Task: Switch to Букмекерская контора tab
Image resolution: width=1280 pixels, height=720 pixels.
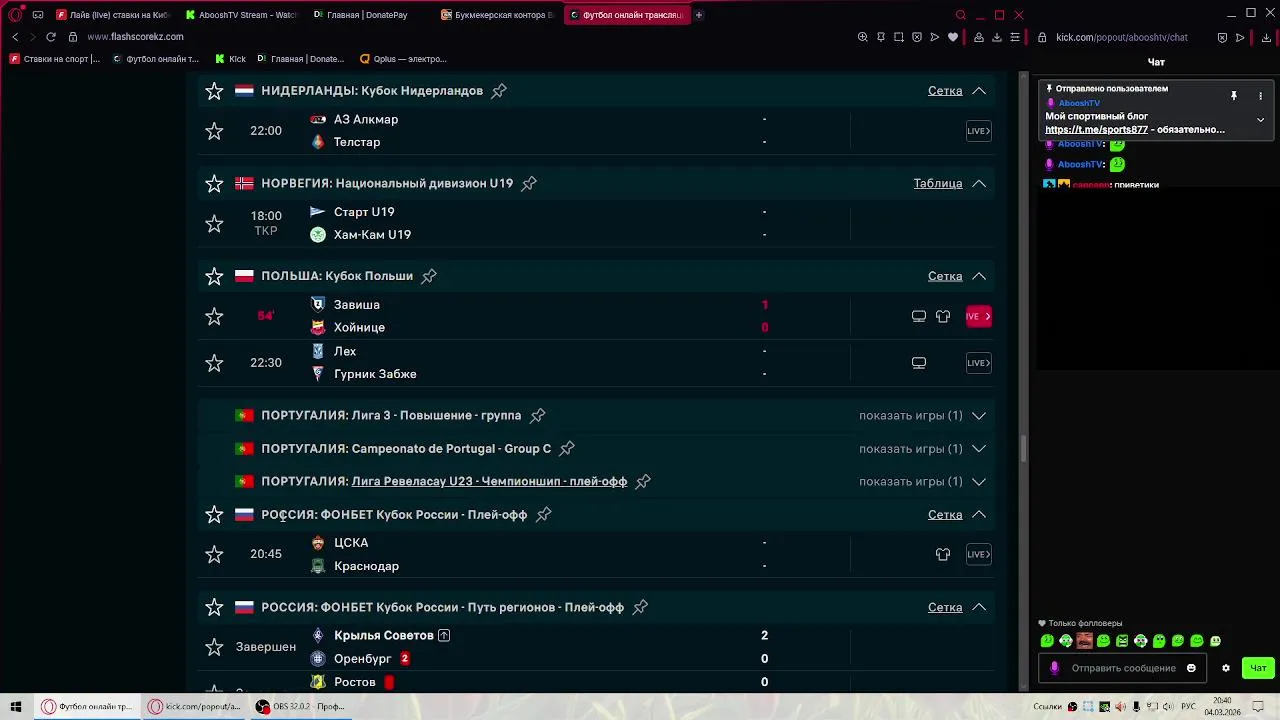Action: (x=497, y=15)
